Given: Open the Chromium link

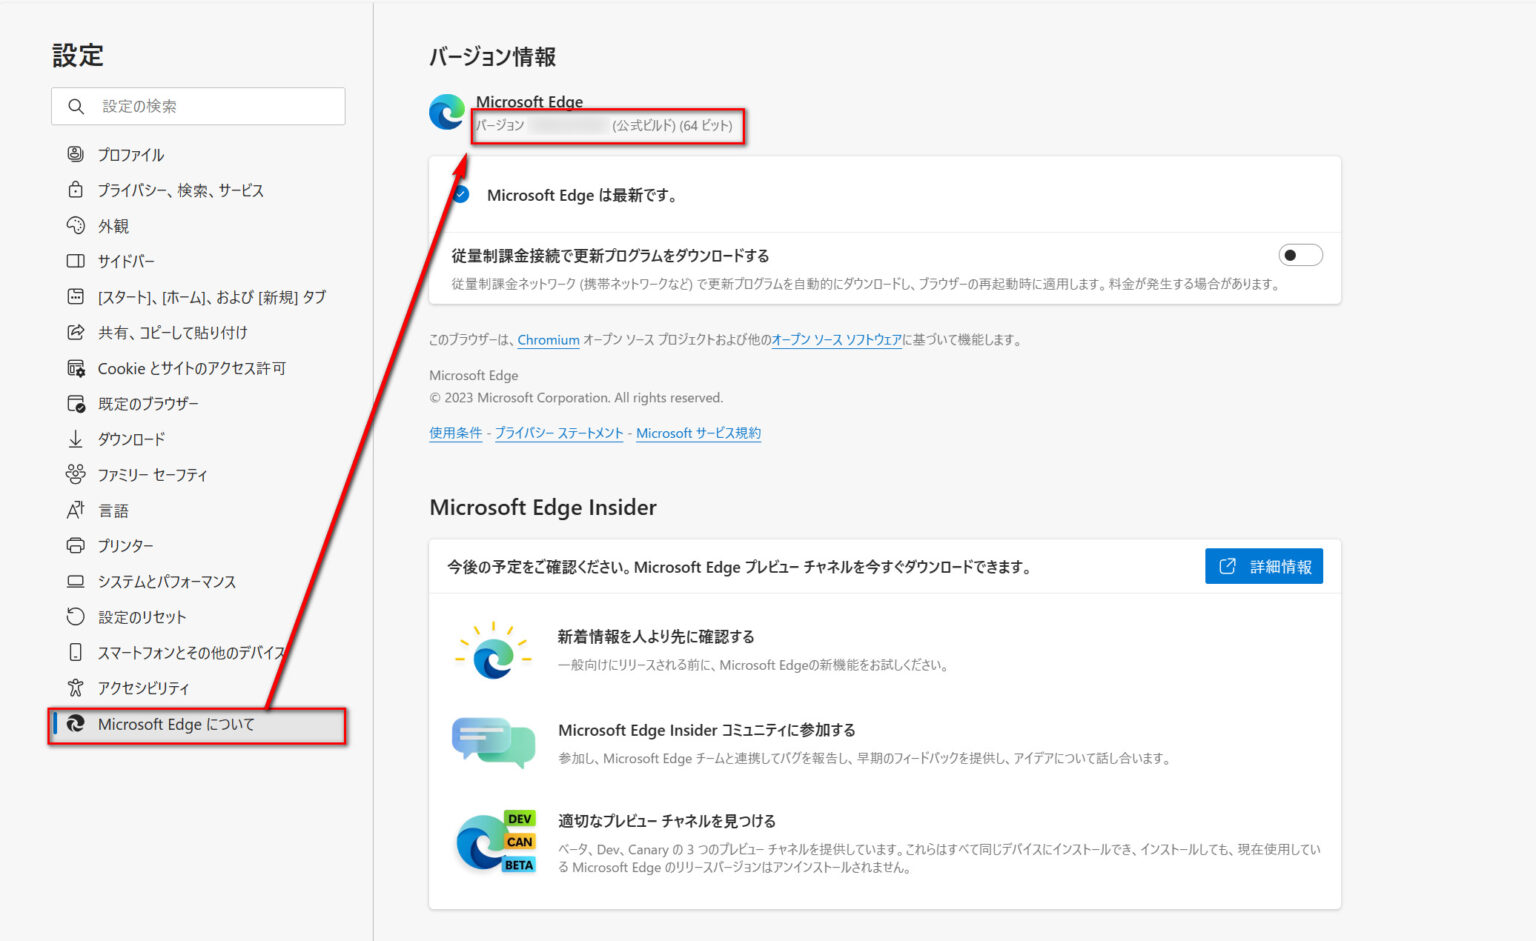Looking at the screenshot, I should (548, 340).
